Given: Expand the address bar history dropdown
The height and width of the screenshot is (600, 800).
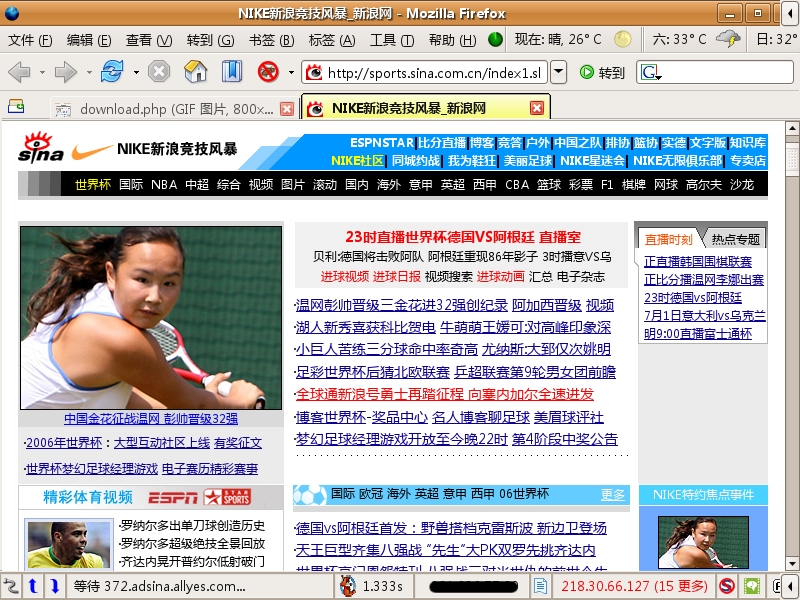Looking at the screenshot, I should [559, 72].
